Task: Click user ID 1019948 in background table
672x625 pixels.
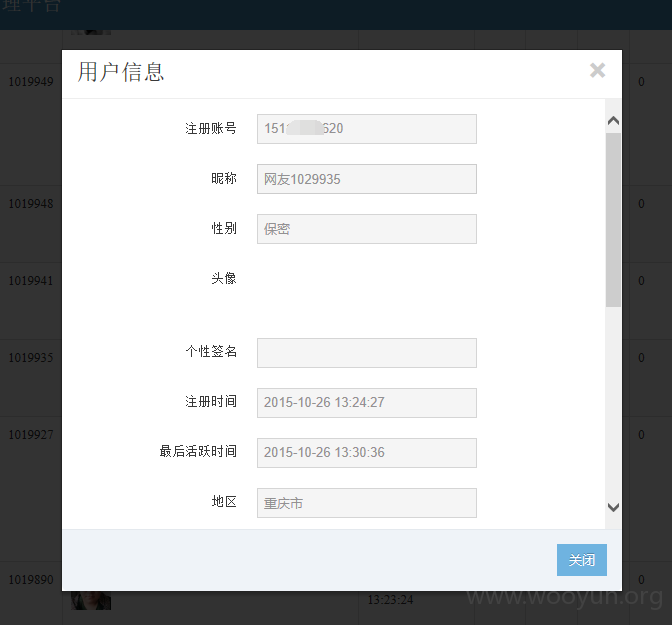Action: tap(31, 204)
